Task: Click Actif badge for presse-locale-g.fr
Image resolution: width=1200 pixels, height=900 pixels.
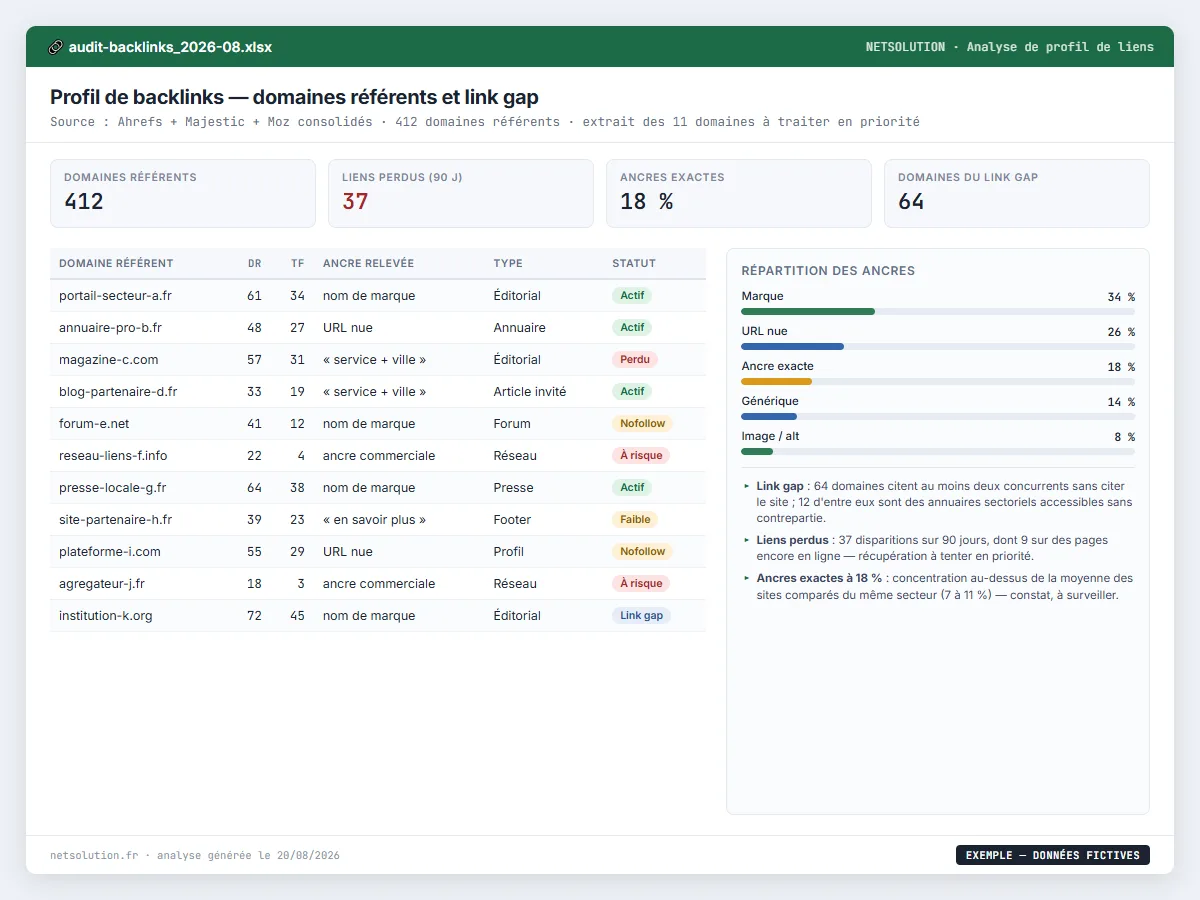Action: pos(632,488)
